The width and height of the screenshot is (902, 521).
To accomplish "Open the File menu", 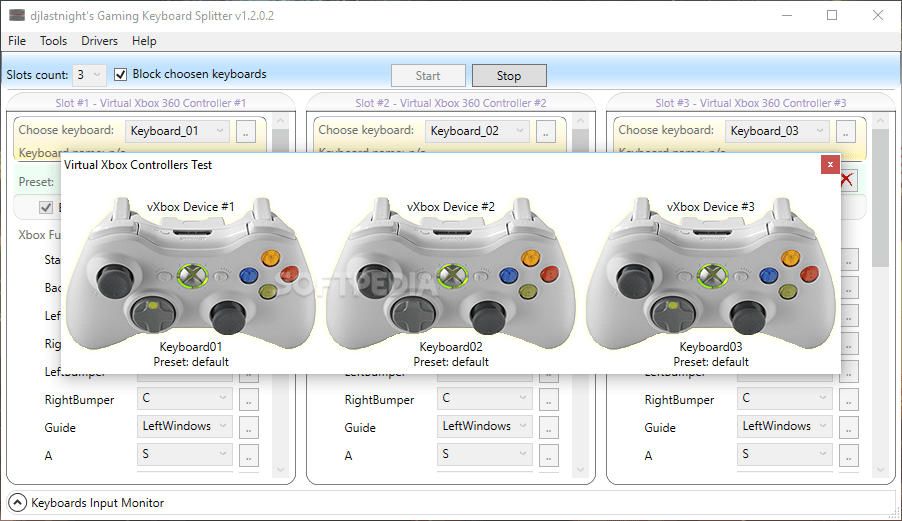I will point(17,41).
